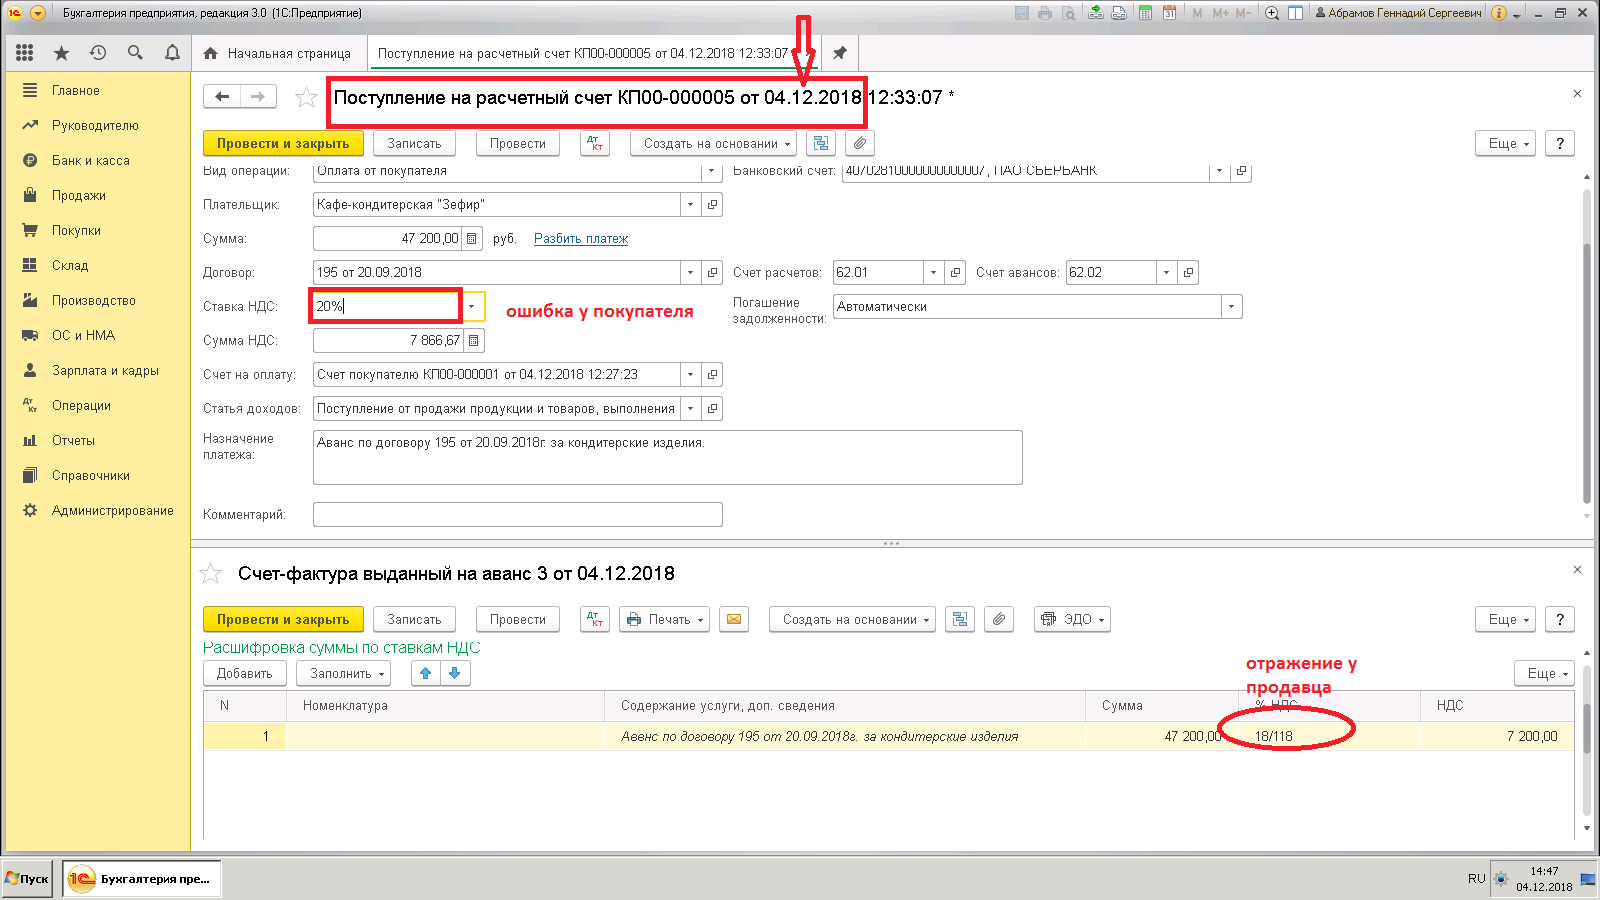This screenshot has height=900, width=1600.
Task: Switch to the Начальная страница tab
Action: tap(278, 53)
